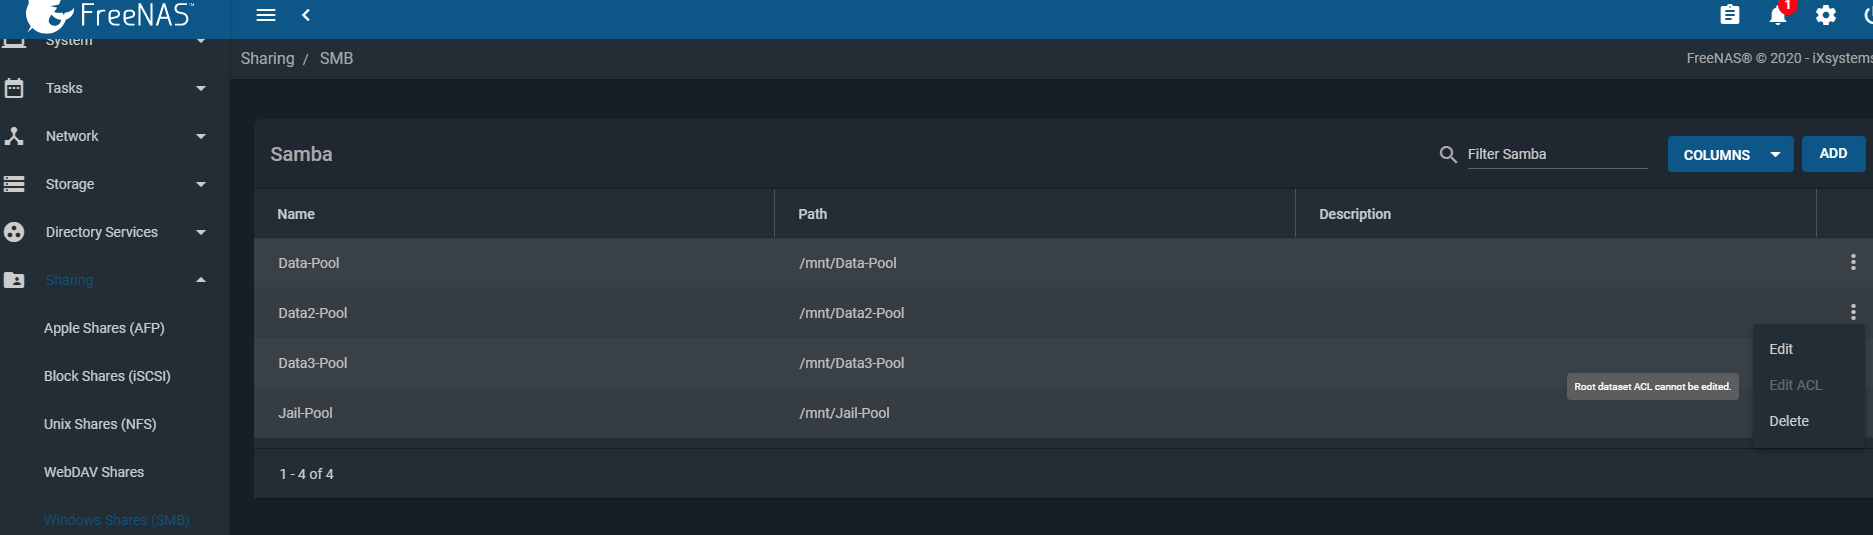Click the ADD button

coord(1833,154)
